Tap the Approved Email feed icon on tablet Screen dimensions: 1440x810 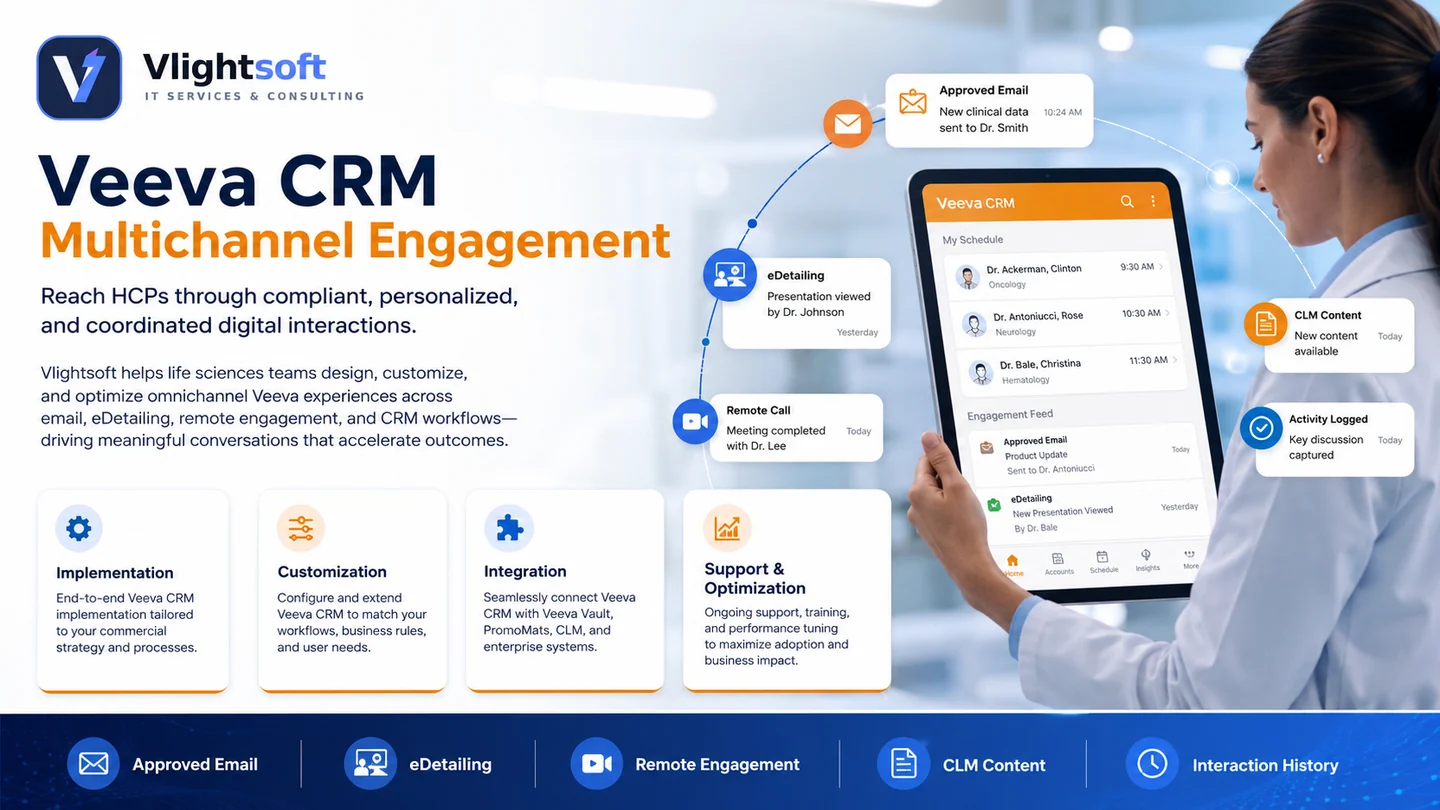click(x=987, y=448)
